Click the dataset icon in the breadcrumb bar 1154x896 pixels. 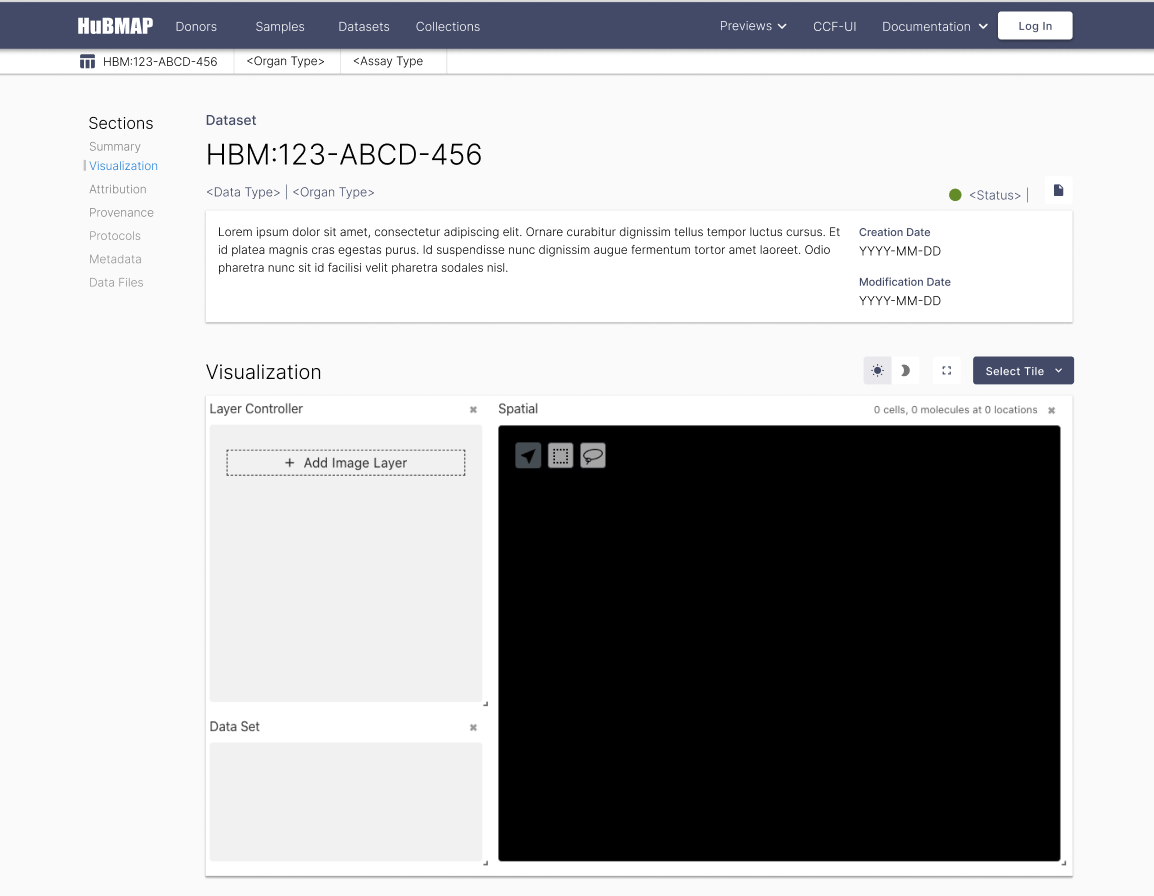pyautogui.click(x=87, y=60)
